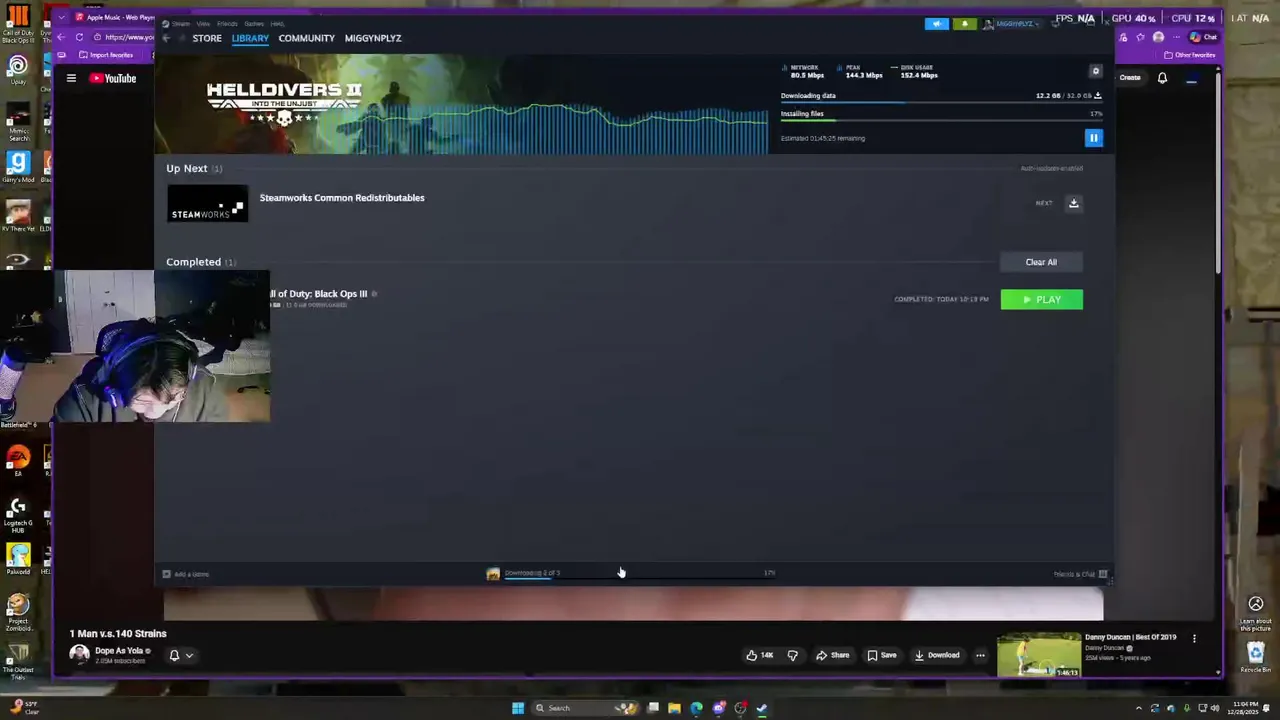Screen dimensions: 1280x720
Task: Open Steam from the taskbar
Action: [x=762, y=708]
